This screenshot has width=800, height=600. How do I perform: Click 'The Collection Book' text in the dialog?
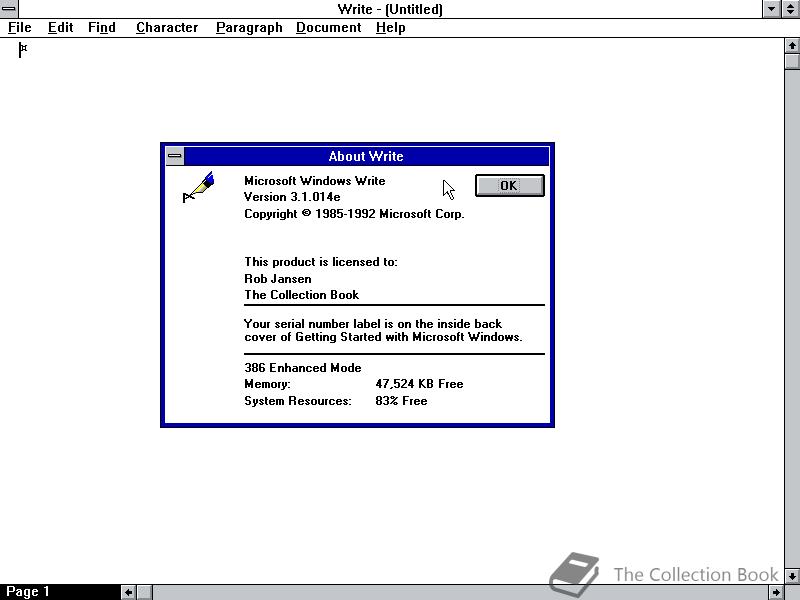tap(302, 295)
